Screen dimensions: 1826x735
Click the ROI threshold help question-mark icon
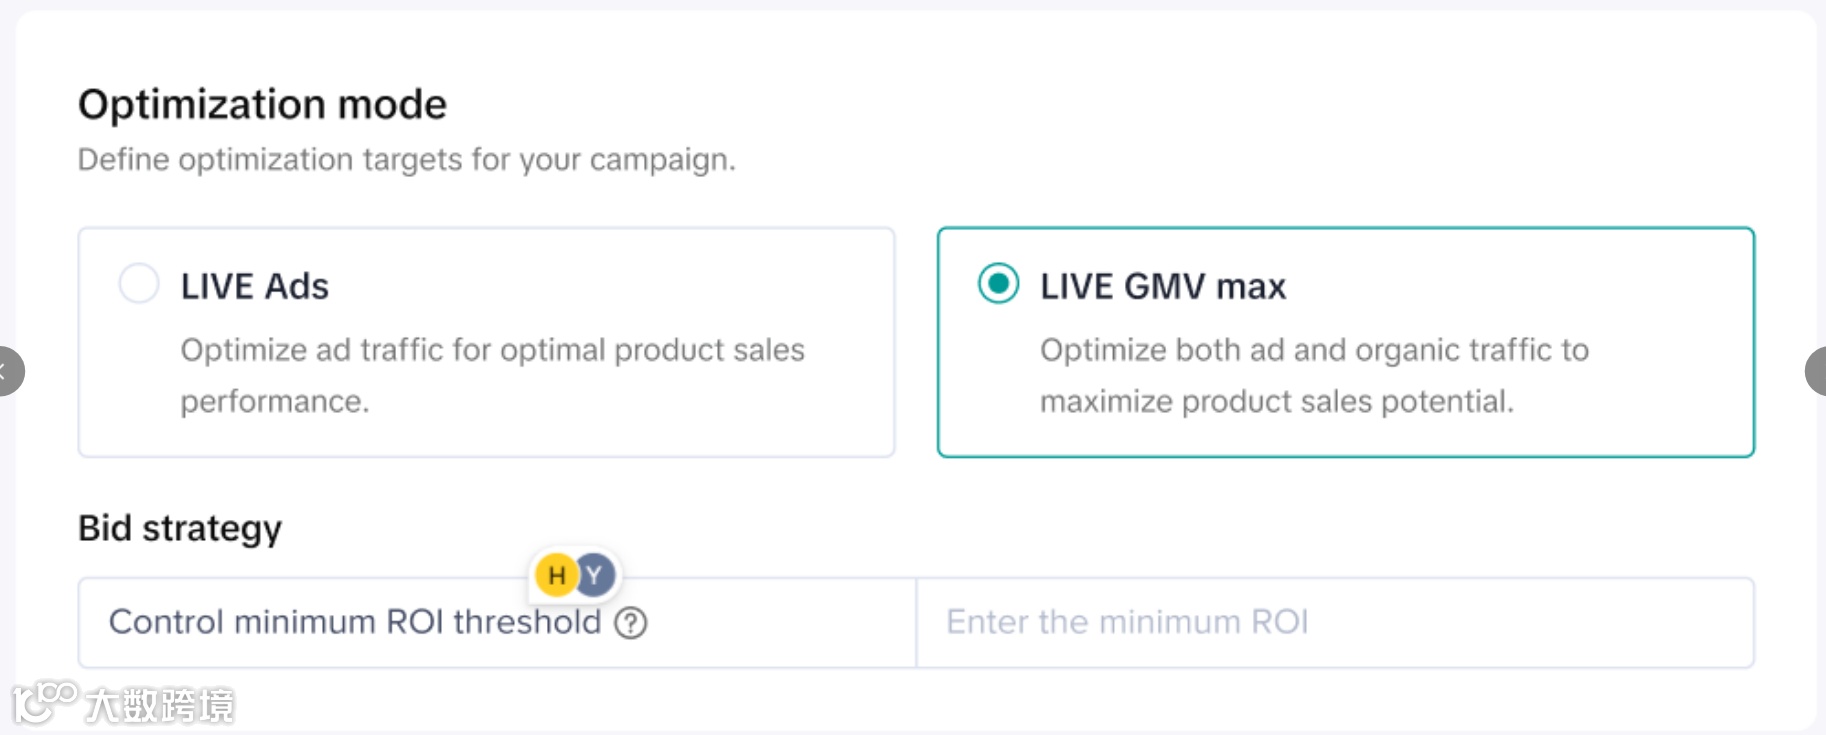(x=631, y=623)
